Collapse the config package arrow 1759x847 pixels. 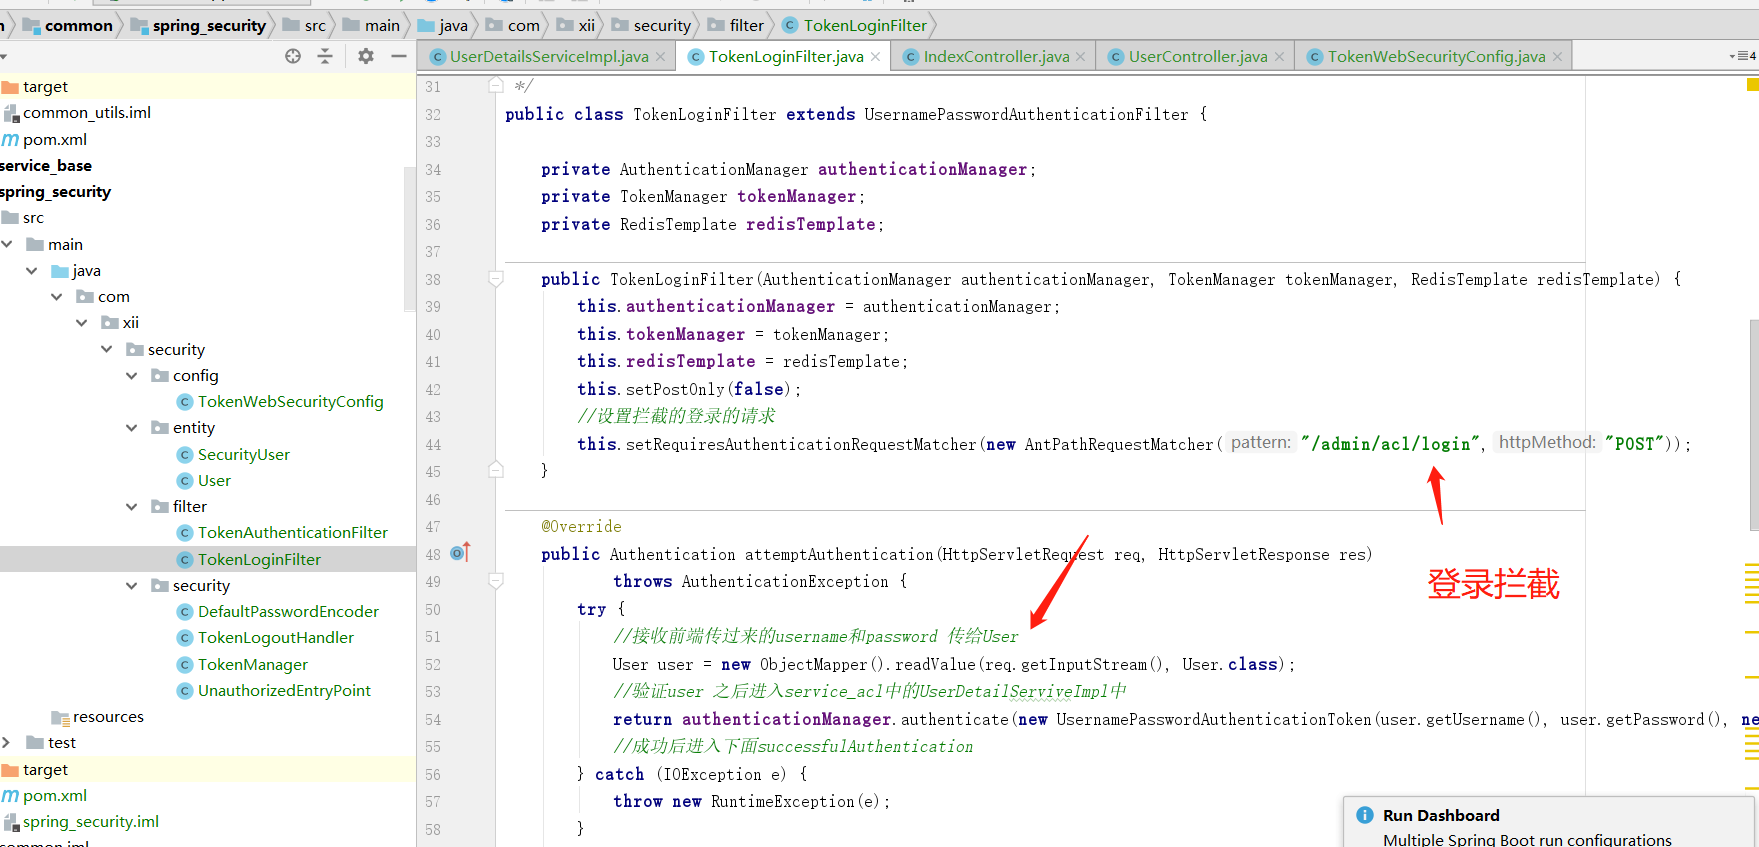(x=132, y=376)
